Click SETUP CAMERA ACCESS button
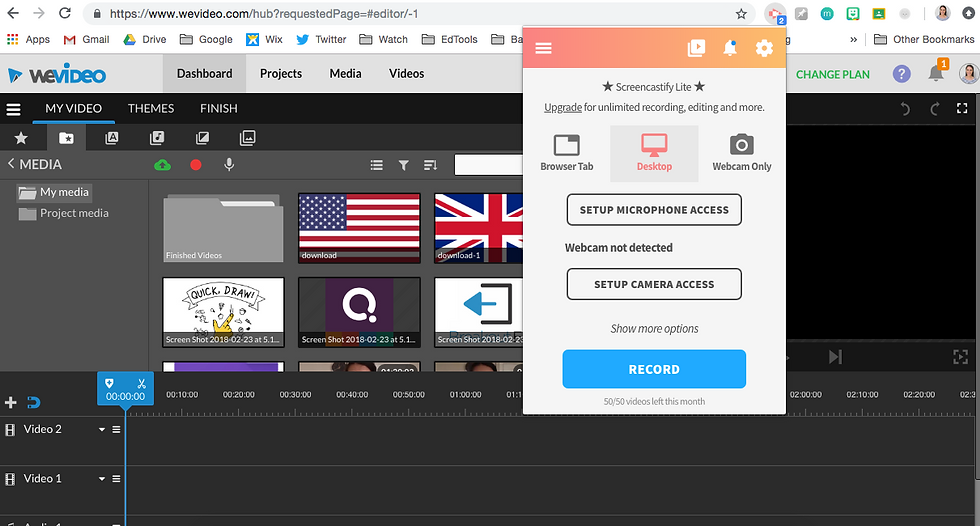This screenshot has height=526, width=980. [654, 284]
